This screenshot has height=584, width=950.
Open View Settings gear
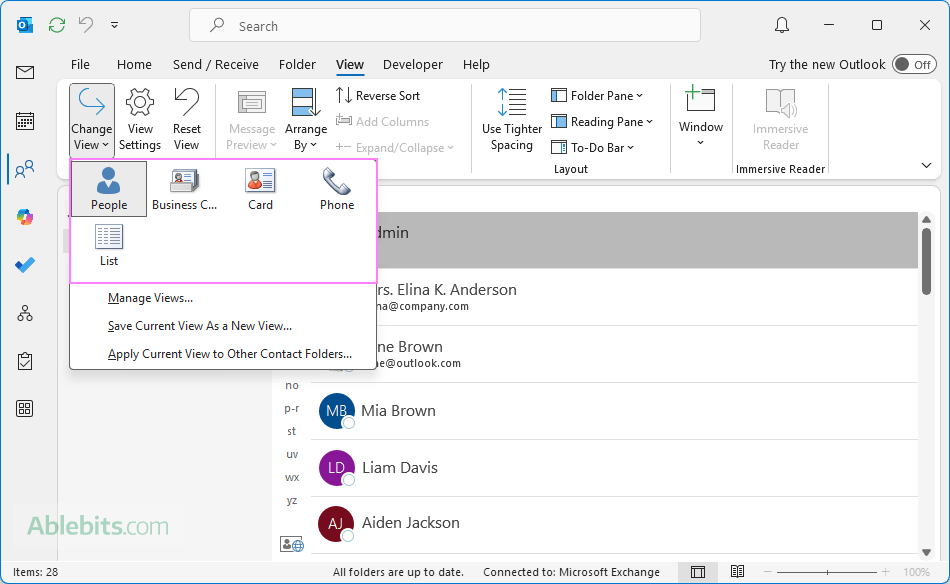click(x=140, y=119)
